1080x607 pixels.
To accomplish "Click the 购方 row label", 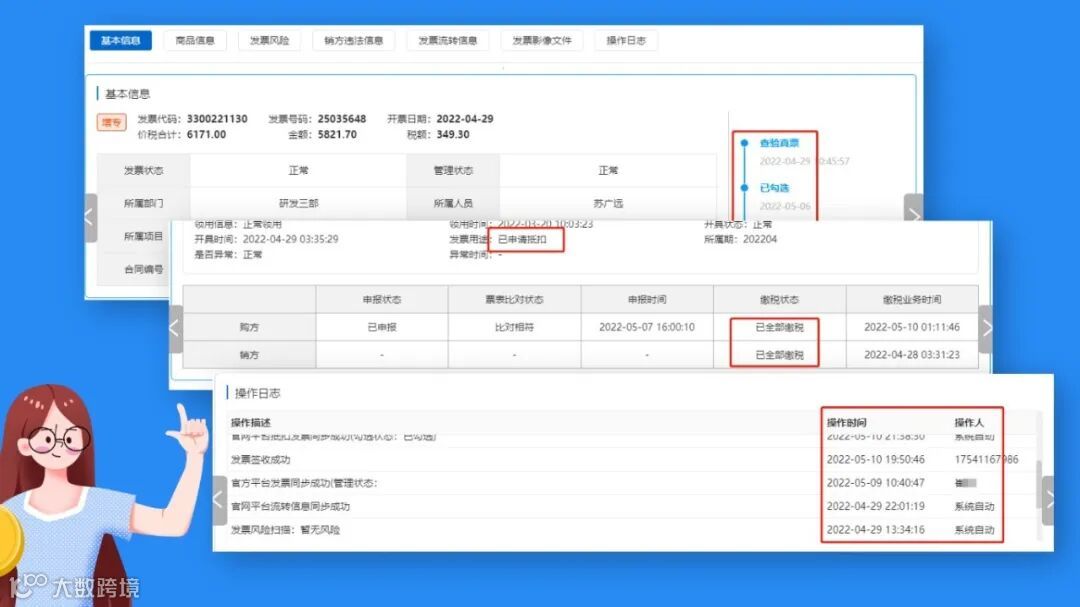I will coord(249,327).
